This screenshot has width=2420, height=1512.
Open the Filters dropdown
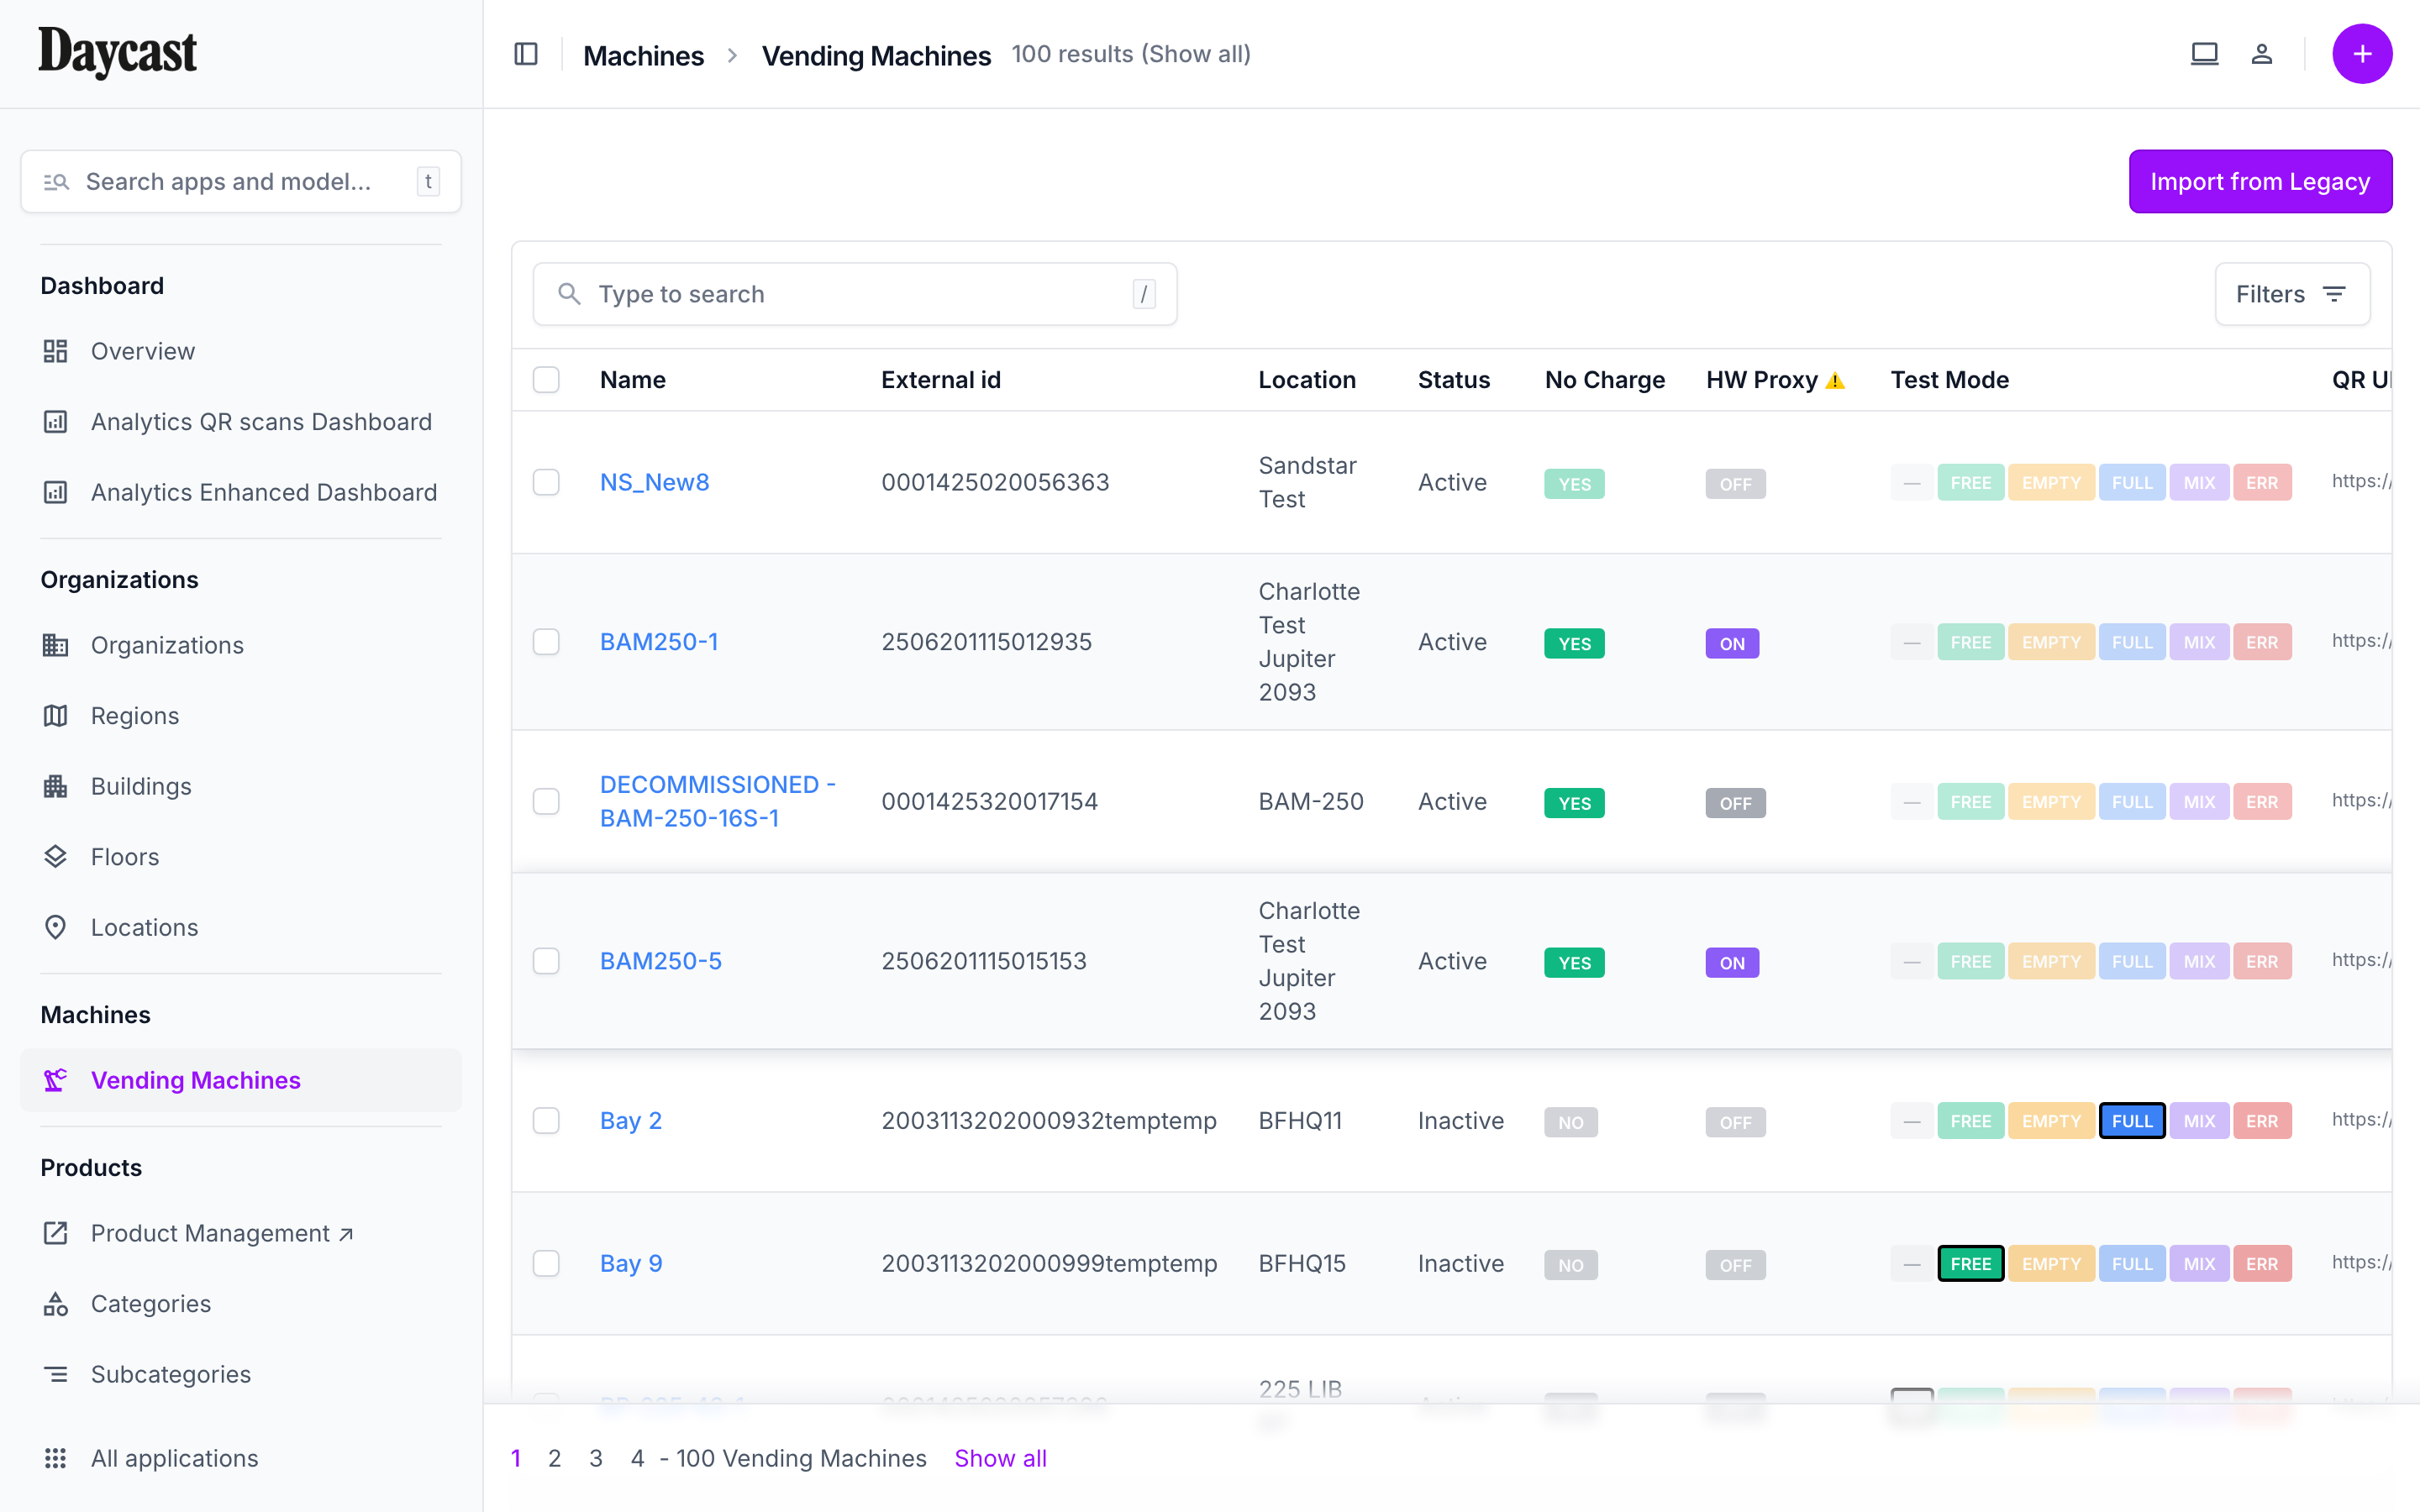tap(2291, 294)
